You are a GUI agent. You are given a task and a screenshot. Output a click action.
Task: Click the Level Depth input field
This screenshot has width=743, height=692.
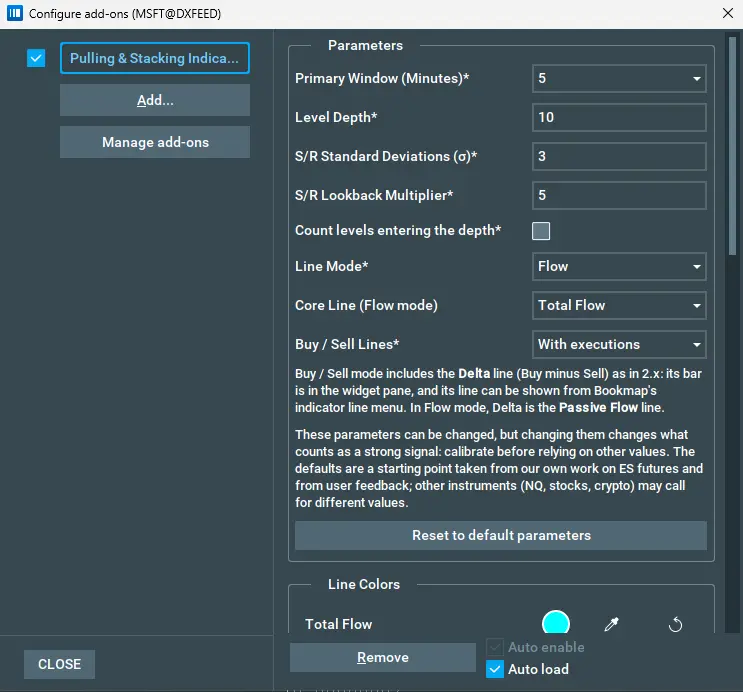tap(619, 117)
